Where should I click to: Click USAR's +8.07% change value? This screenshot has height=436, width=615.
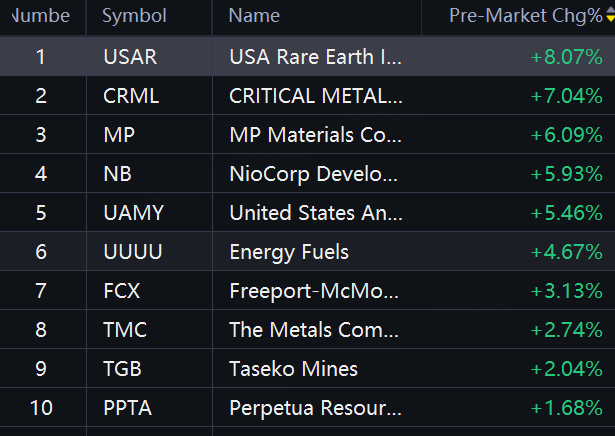(566, 57)
